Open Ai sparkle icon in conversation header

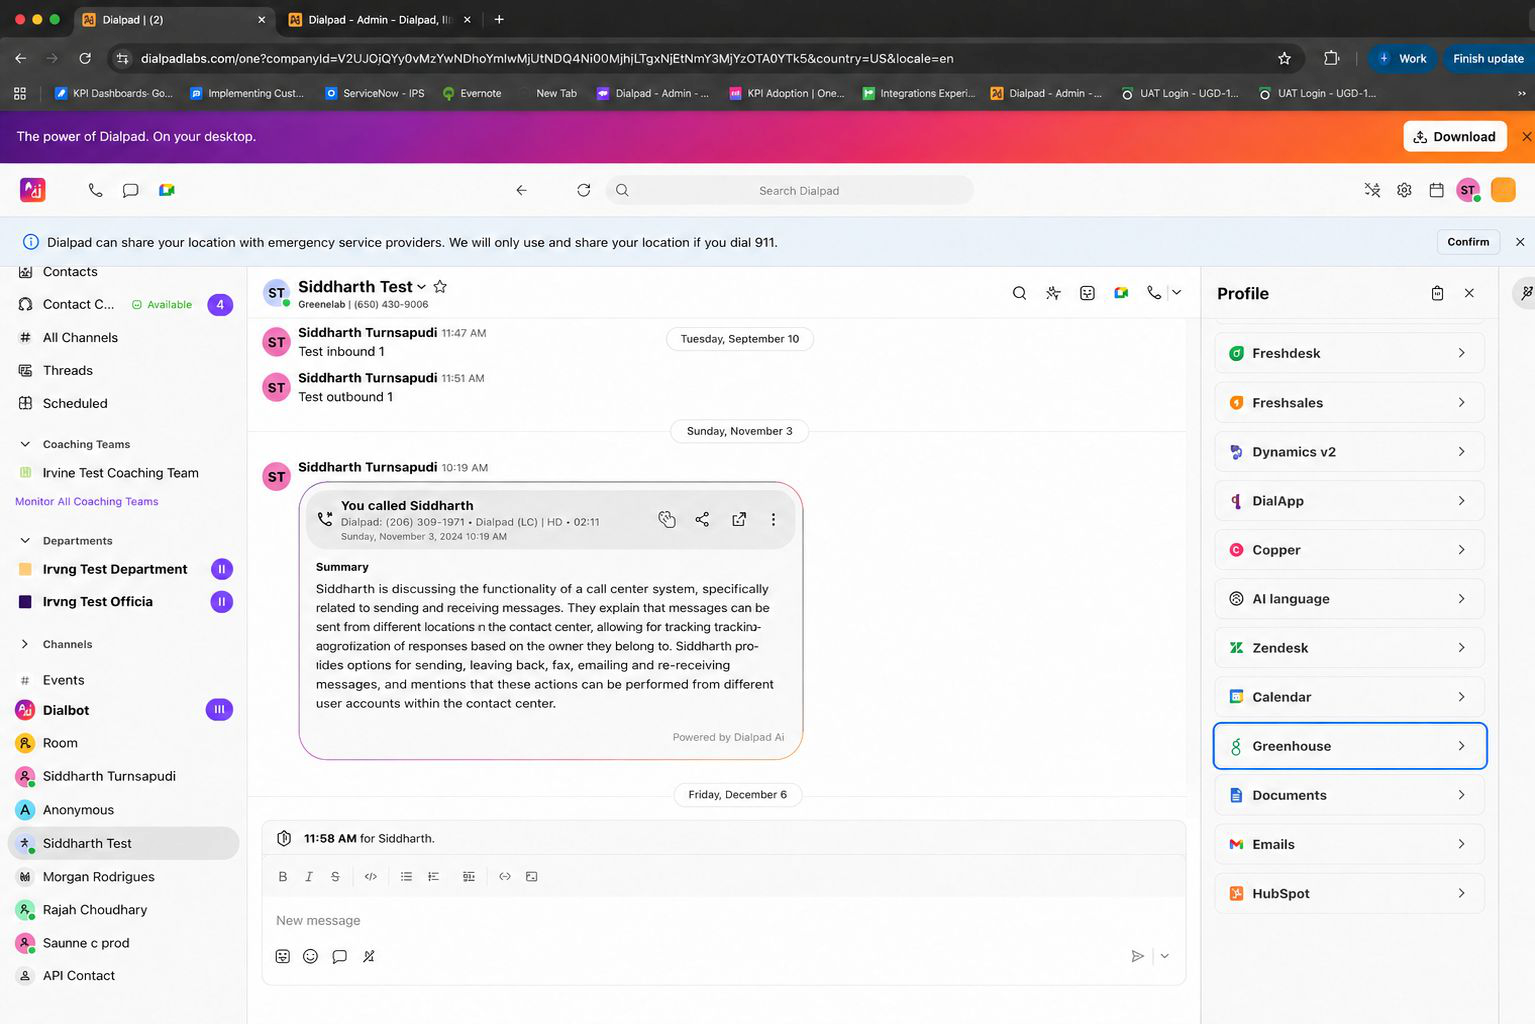click(x=1053, y=293)
